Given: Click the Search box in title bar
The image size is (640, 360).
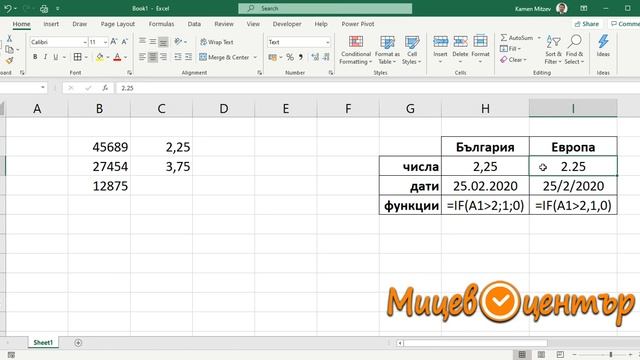Looking at the screenshot, I should pyautogui.click(x=325, y=8).
